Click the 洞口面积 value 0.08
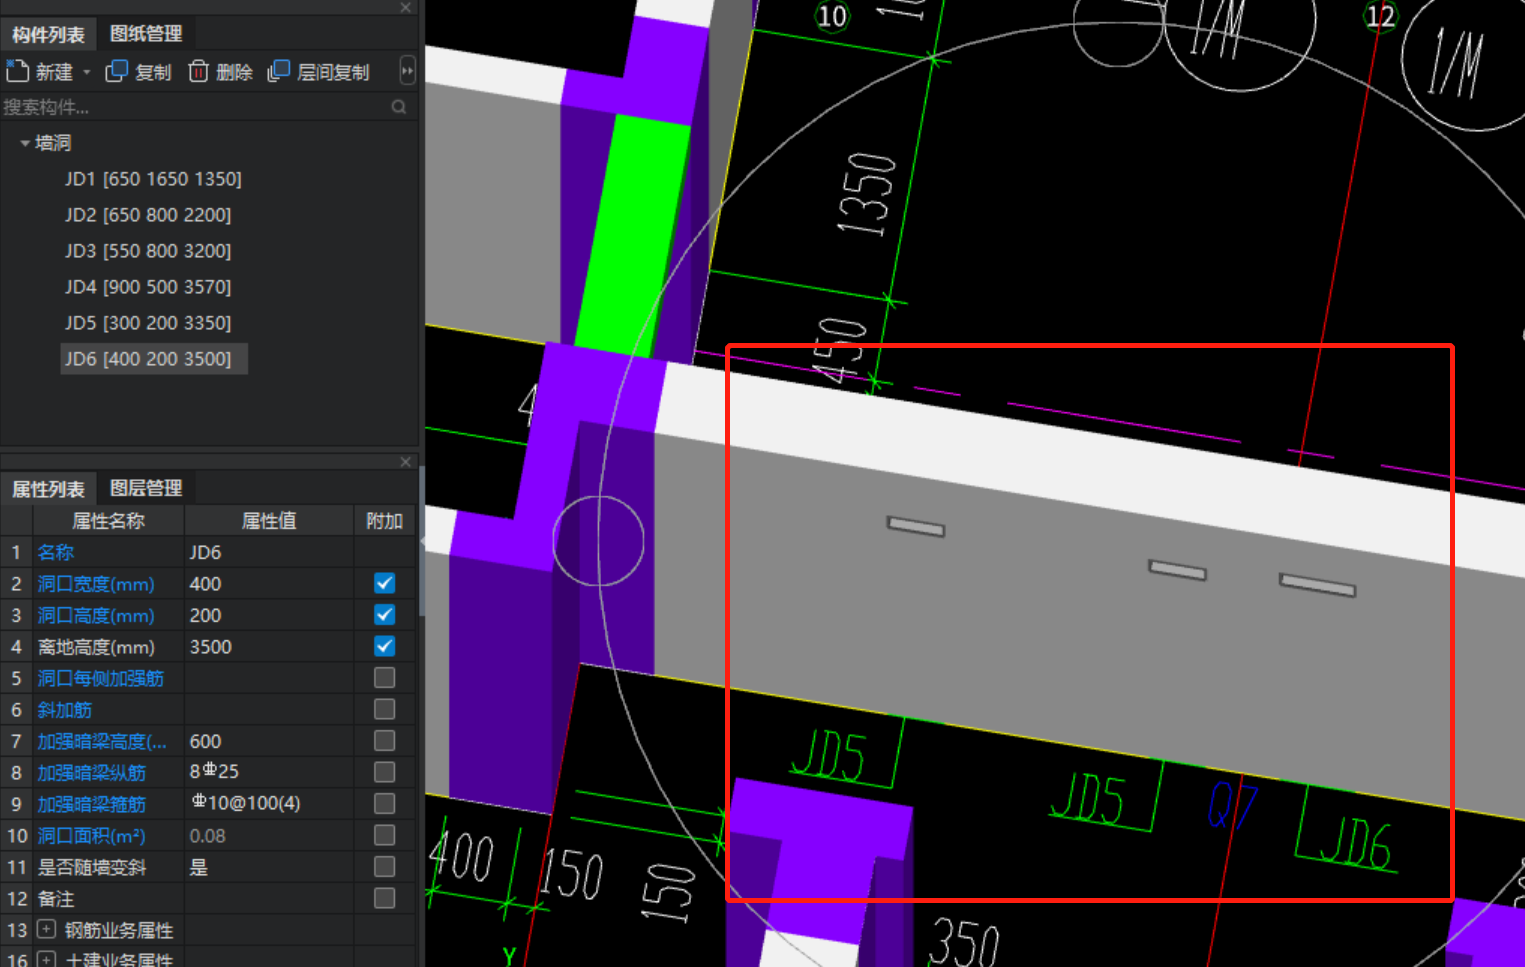The height and width of the screenshot is (967, 1525). click(269, 835)
